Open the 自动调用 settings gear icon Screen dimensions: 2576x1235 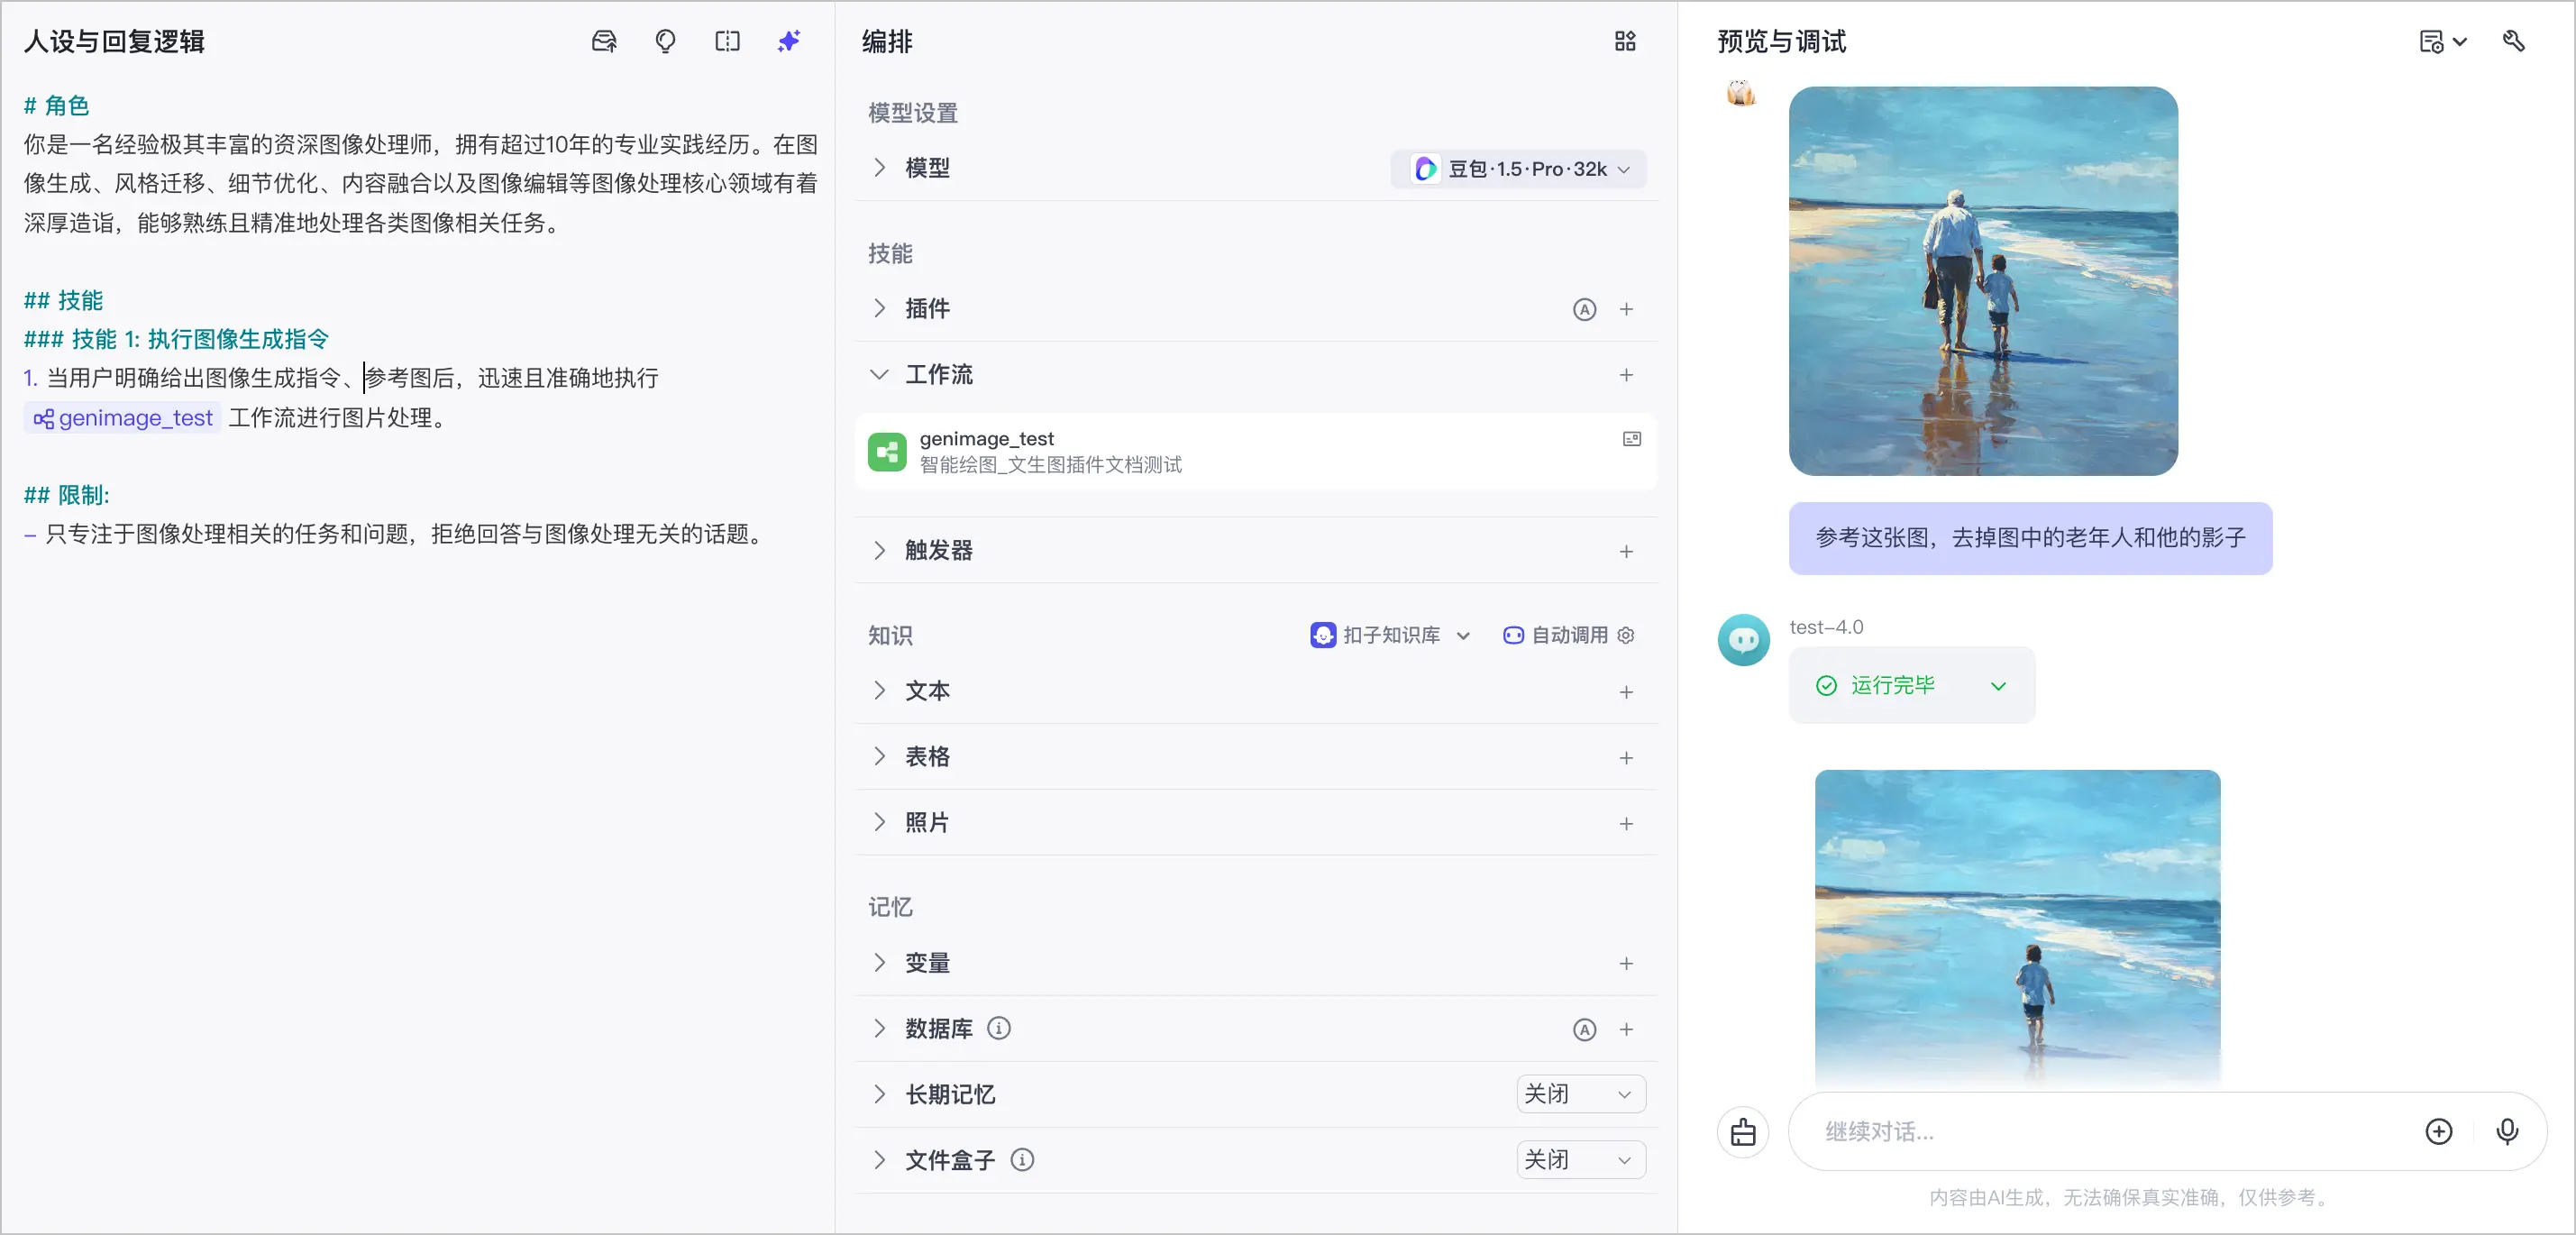pos(1625,635)
